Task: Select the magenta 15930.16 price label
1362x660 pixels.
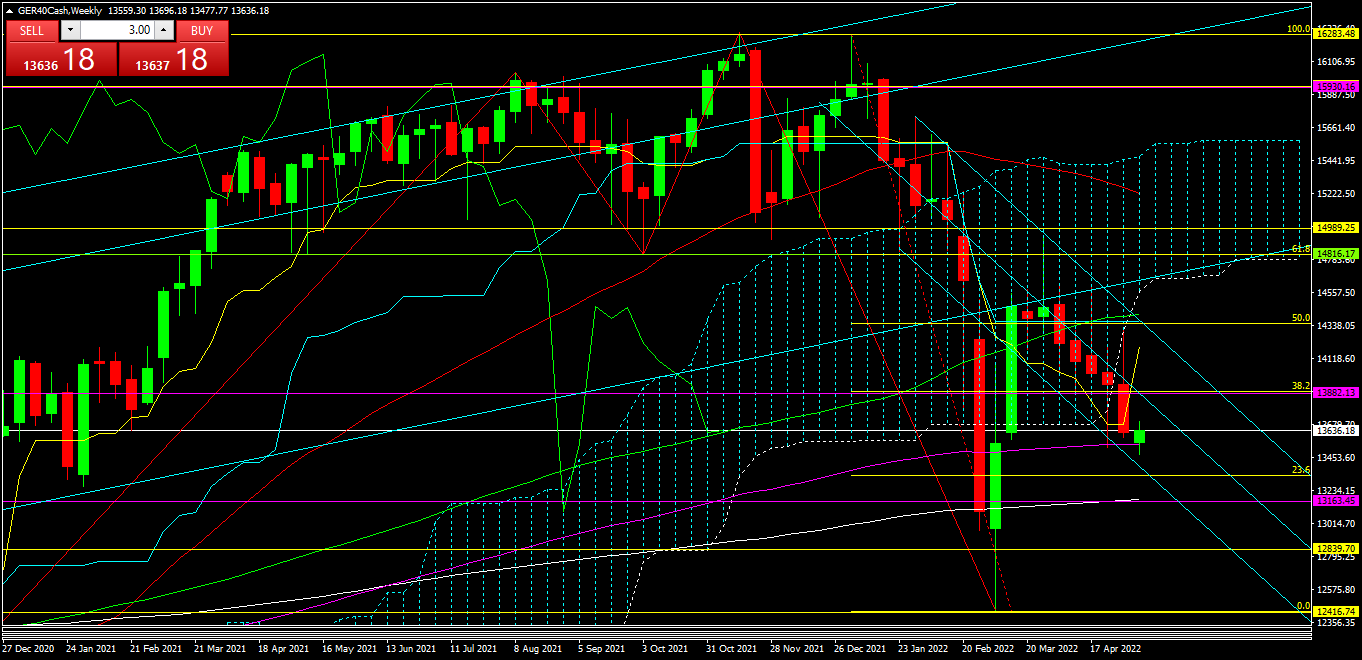Action: coord(1337,87)
